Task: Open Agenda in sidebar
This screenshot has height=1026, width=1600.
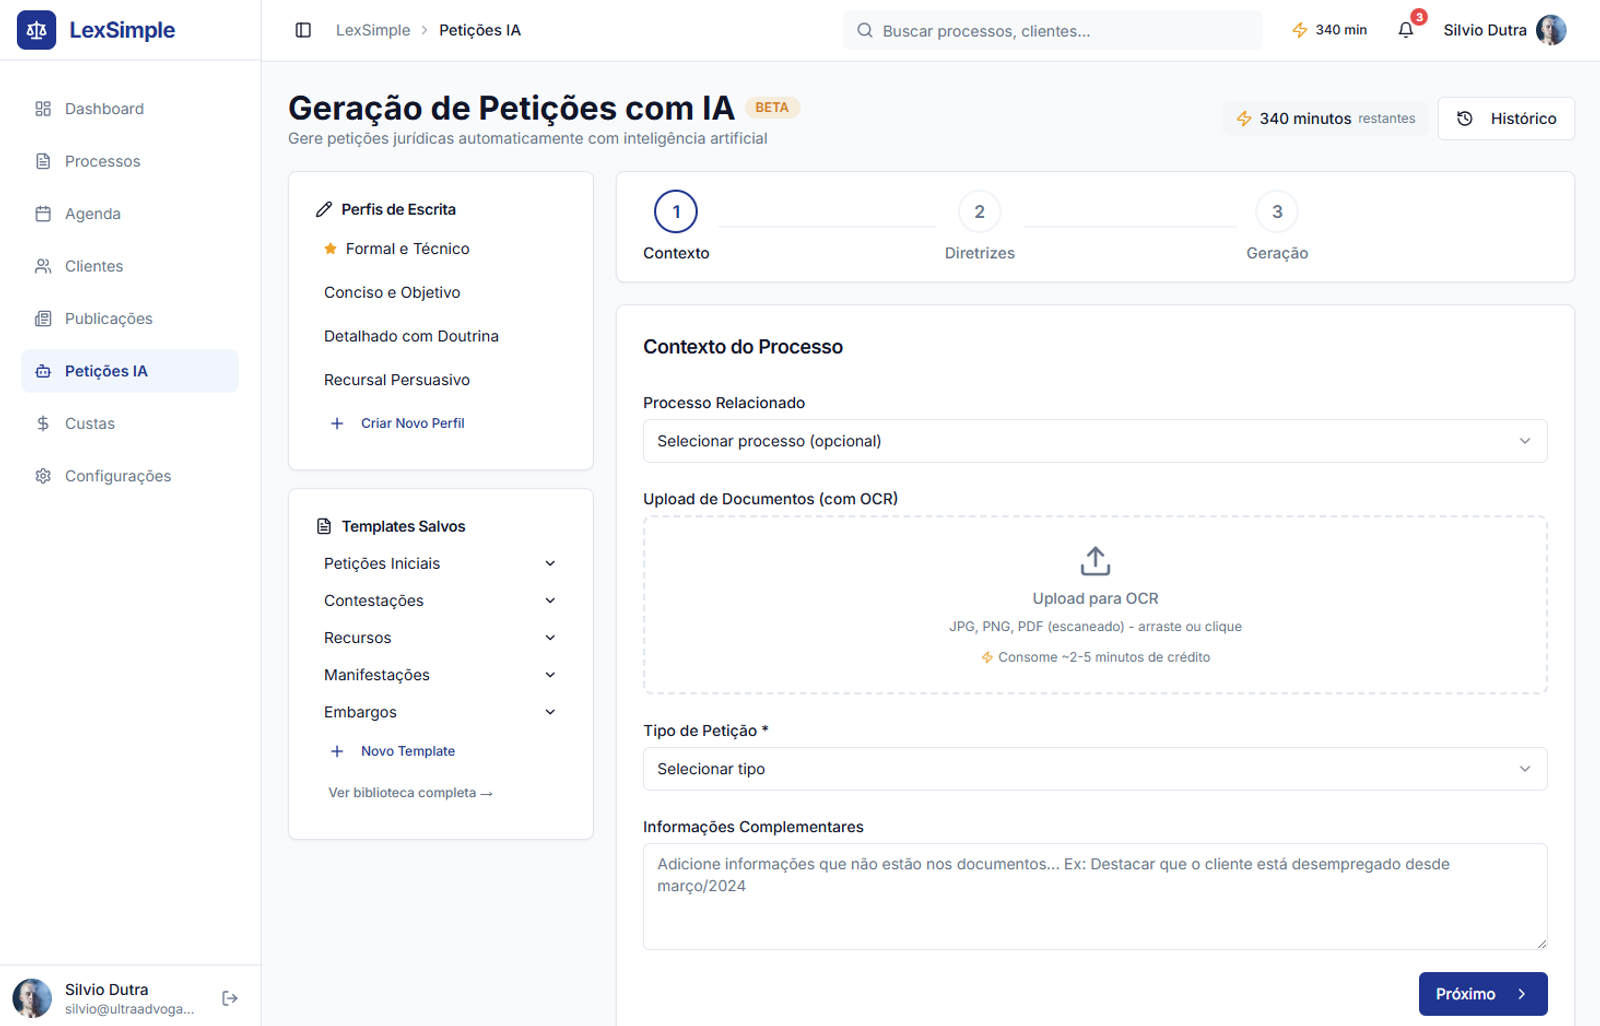Action: pyautogui.click(x=130, y=214)
